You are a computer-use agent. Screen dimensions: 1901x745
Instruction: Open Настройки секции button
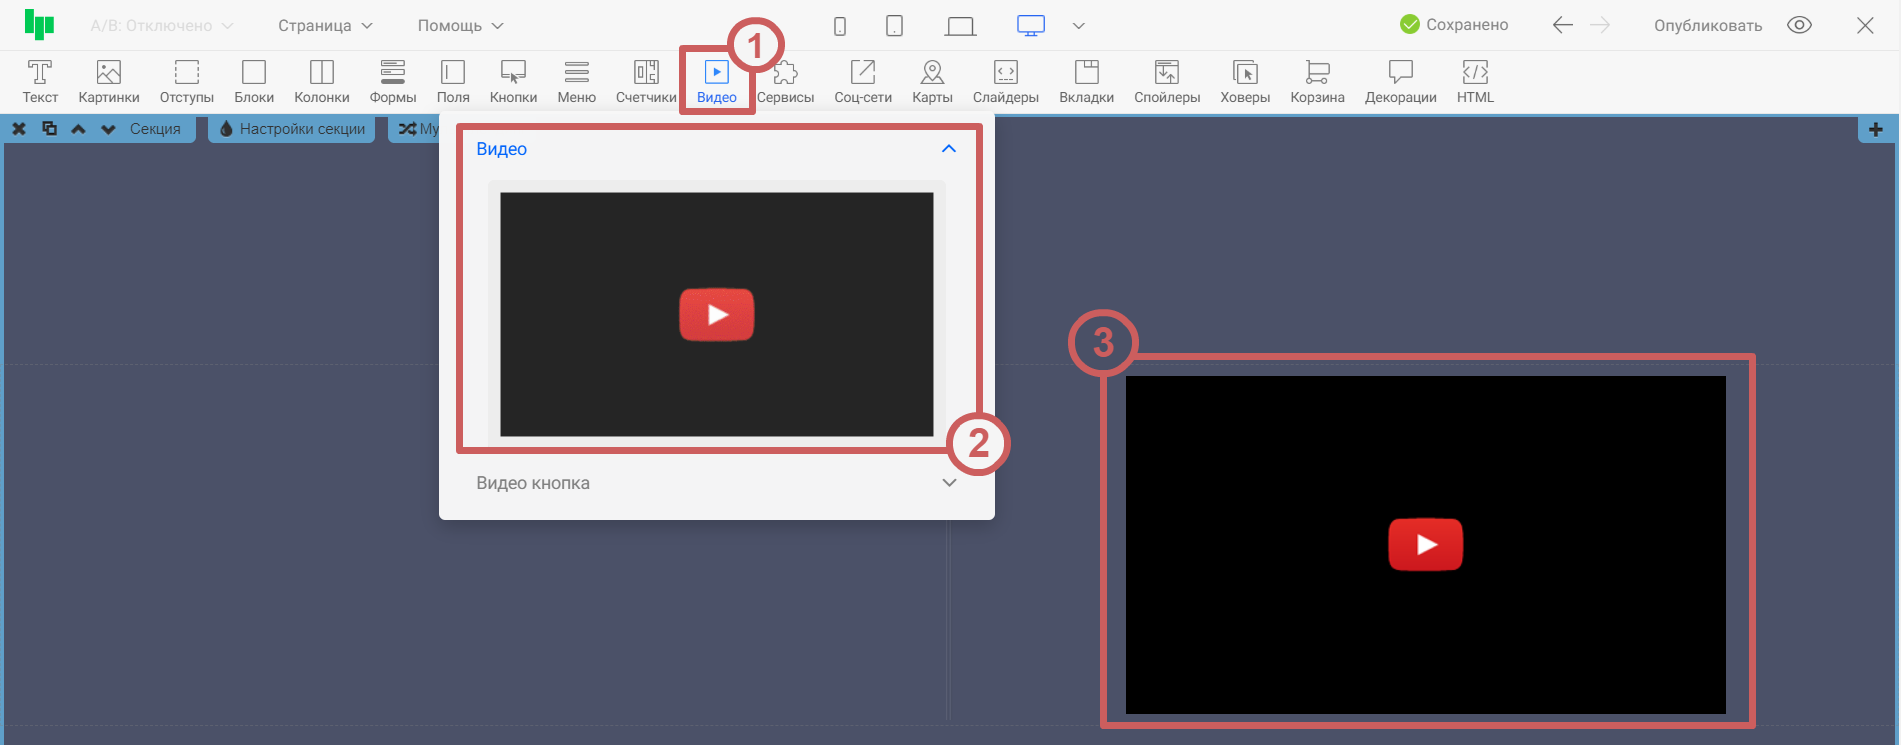292,129
